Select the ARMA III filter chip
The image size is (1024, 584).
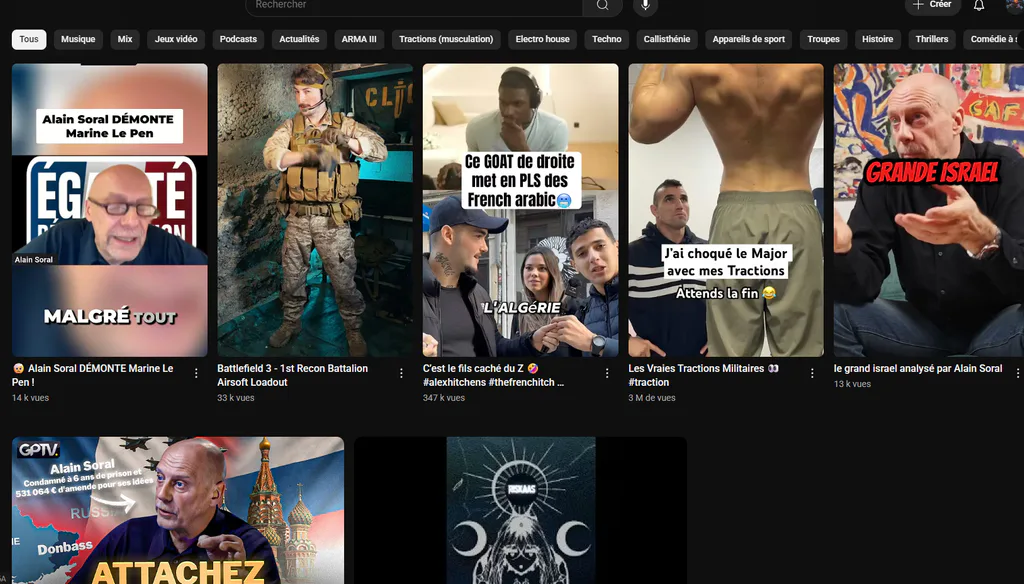(359, 39)
